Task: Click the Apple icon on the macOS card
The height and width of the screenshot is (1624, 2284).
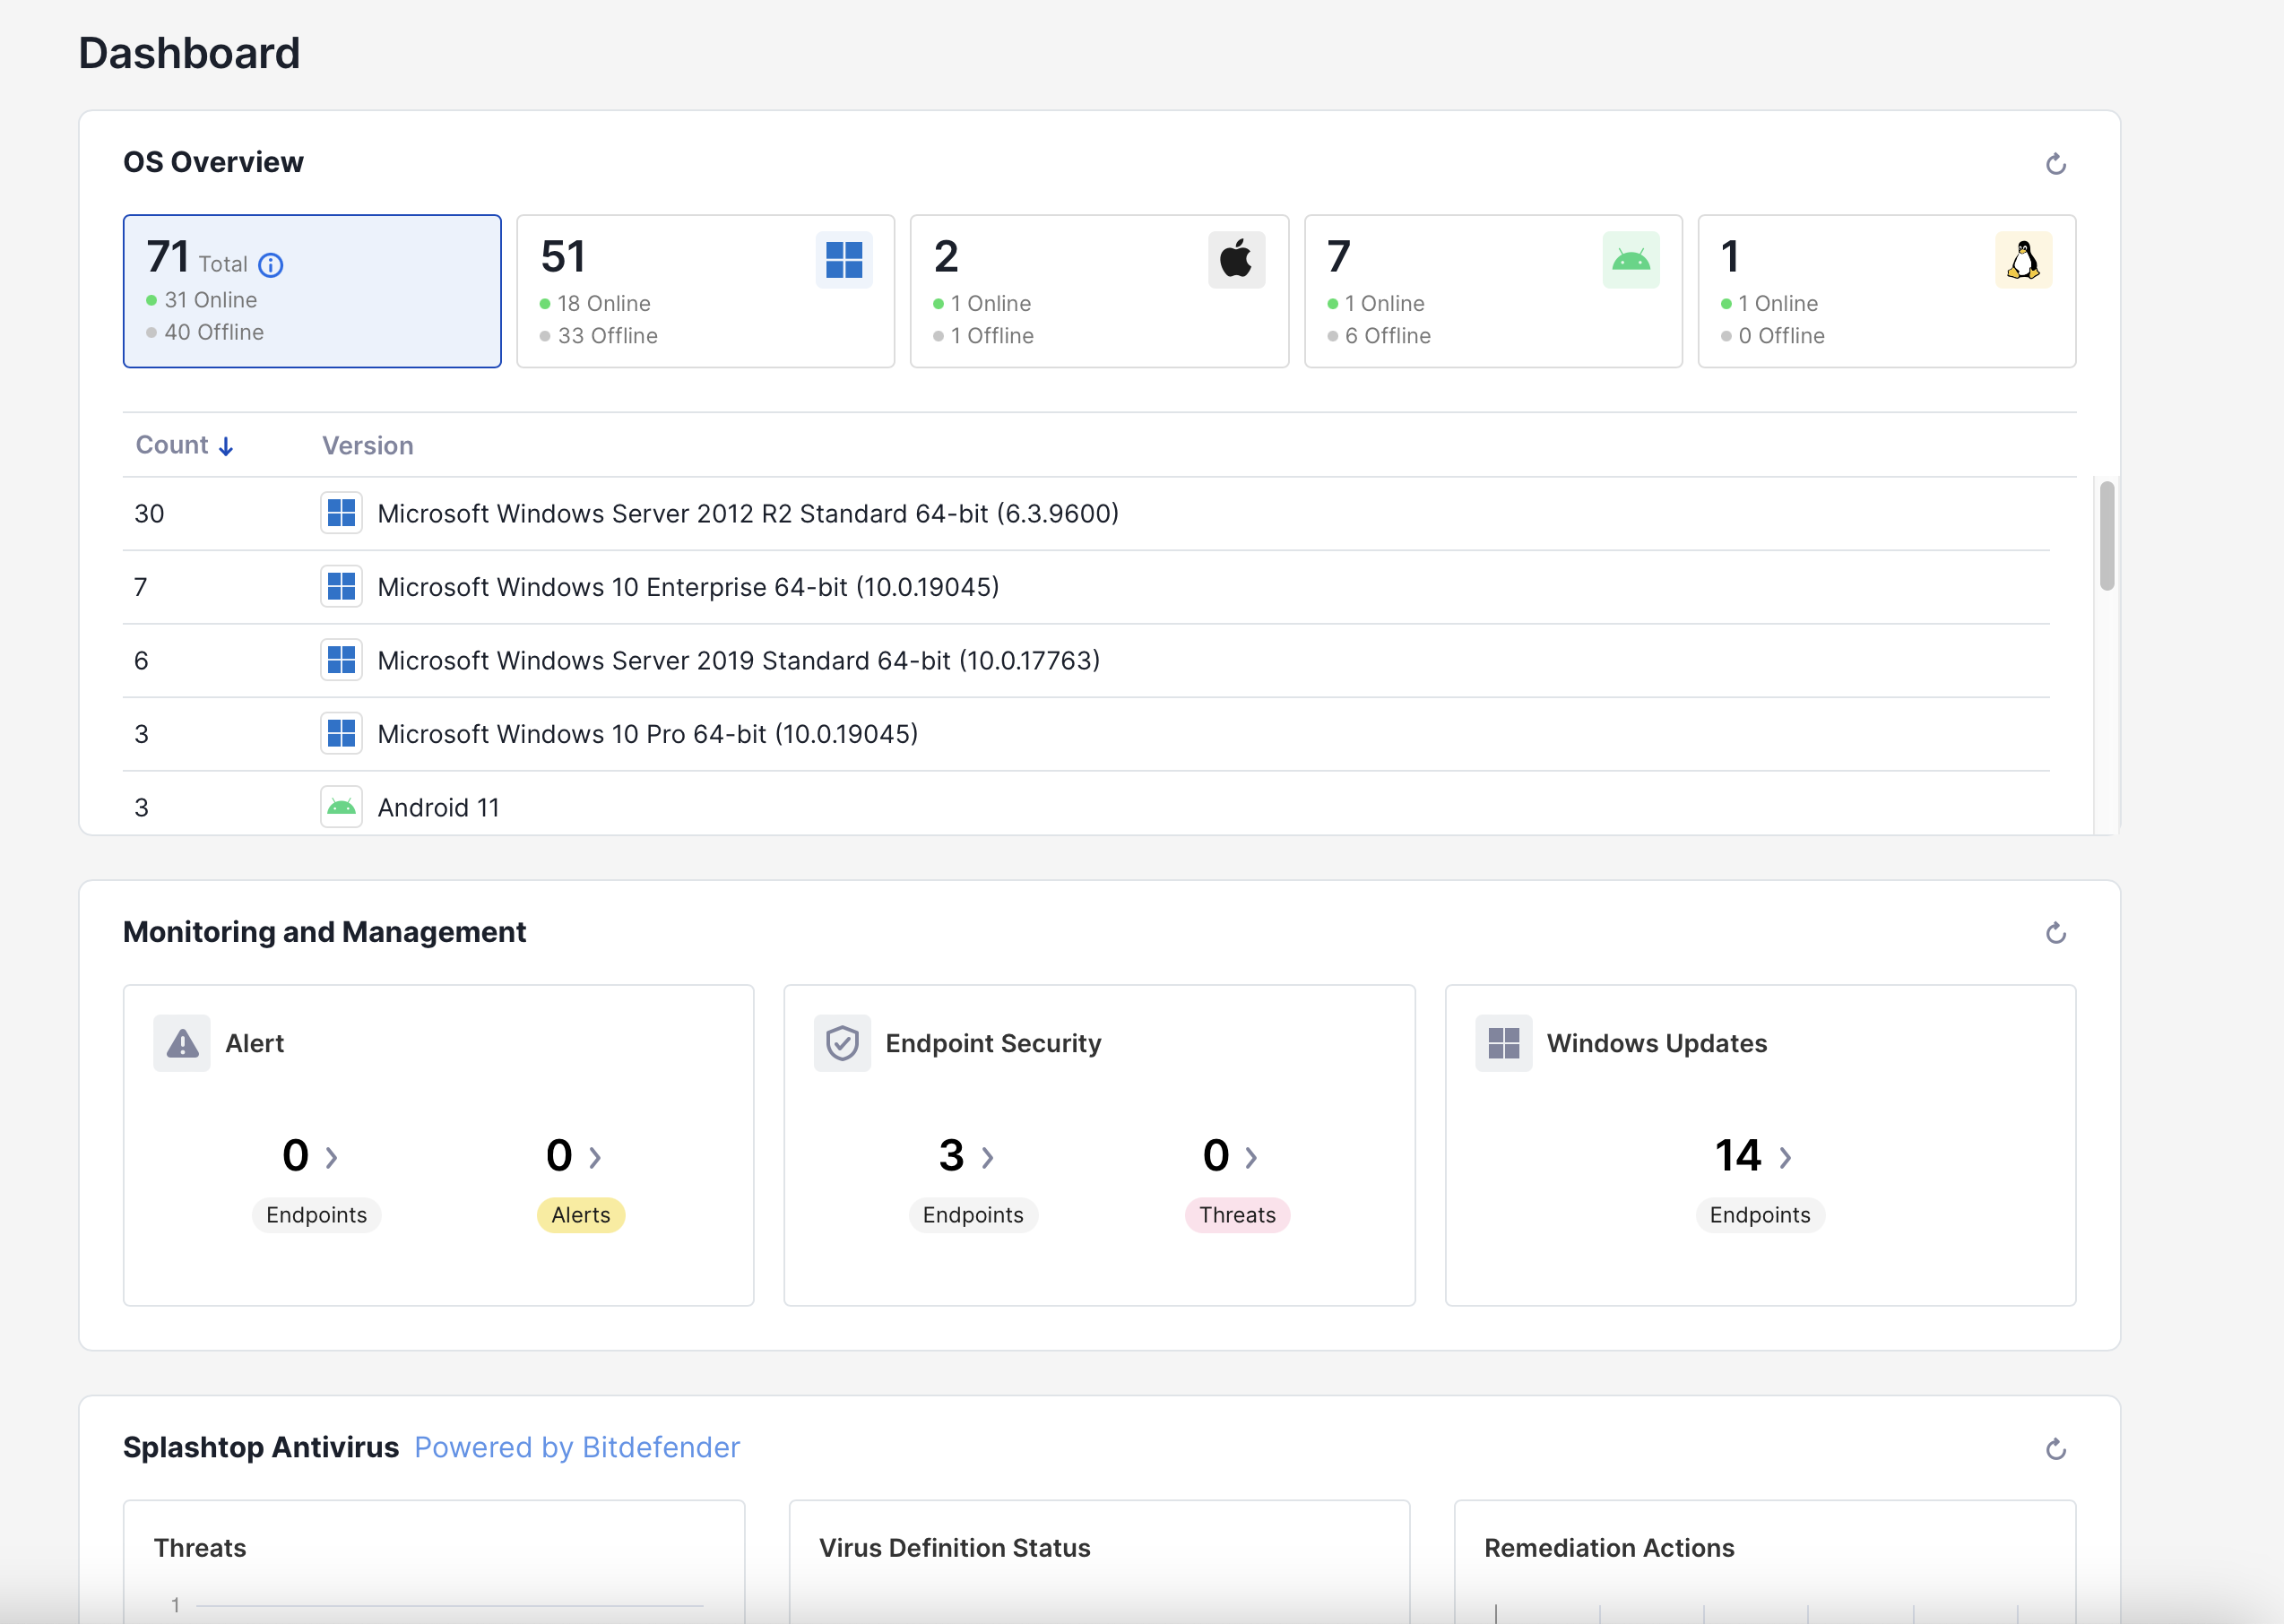Action: [x=1237, y=259]
